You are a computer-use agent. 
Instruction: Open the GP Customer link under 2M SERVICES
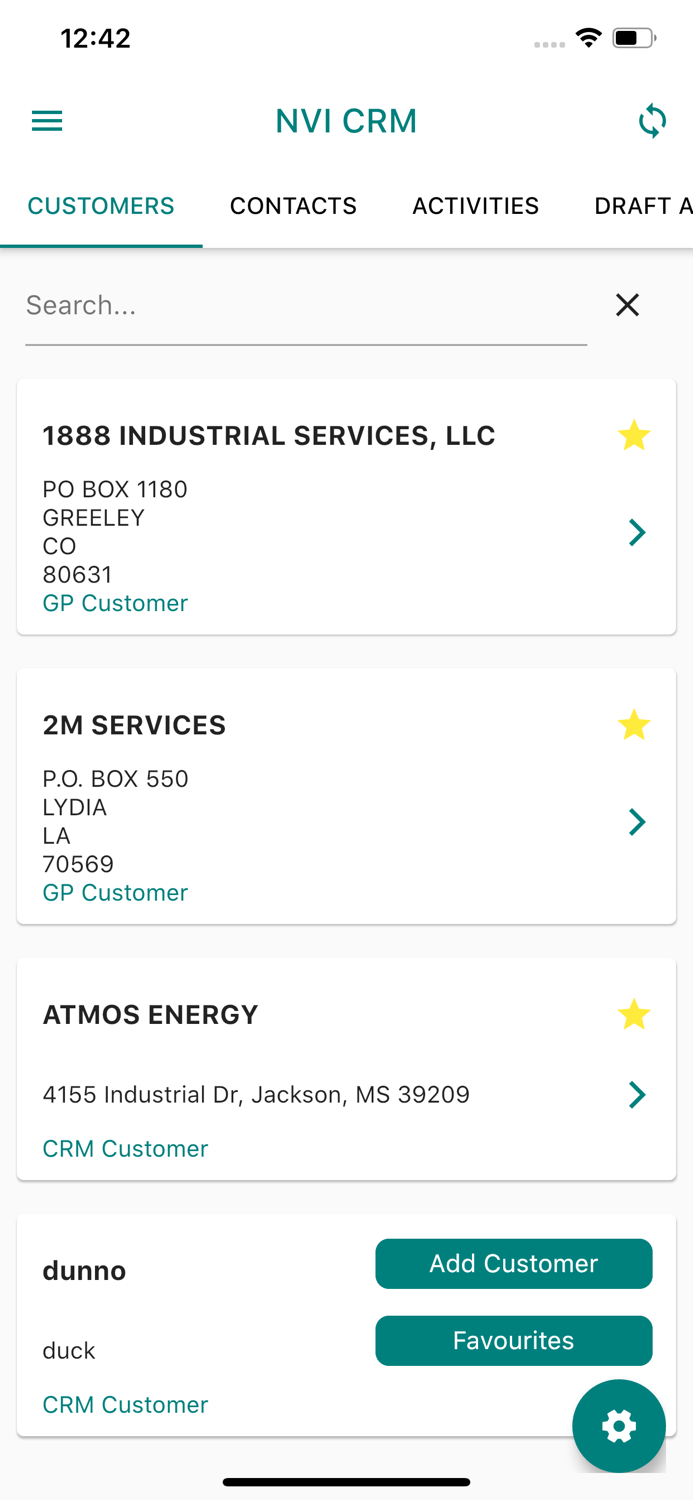coord(115,892)
